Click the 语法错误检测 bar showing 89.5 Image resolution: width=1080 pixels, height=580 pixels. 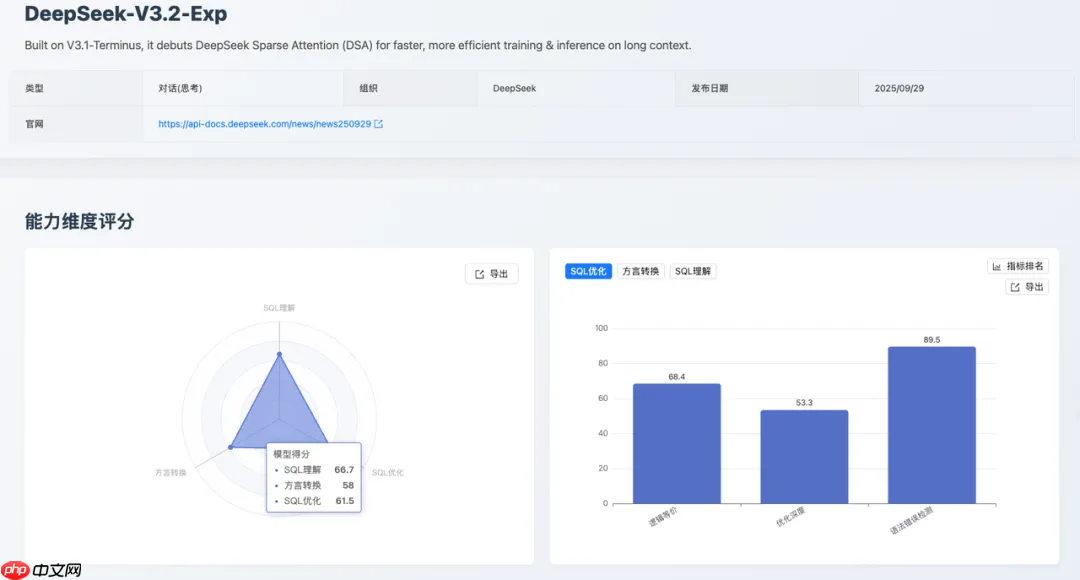tap(931, 425)
